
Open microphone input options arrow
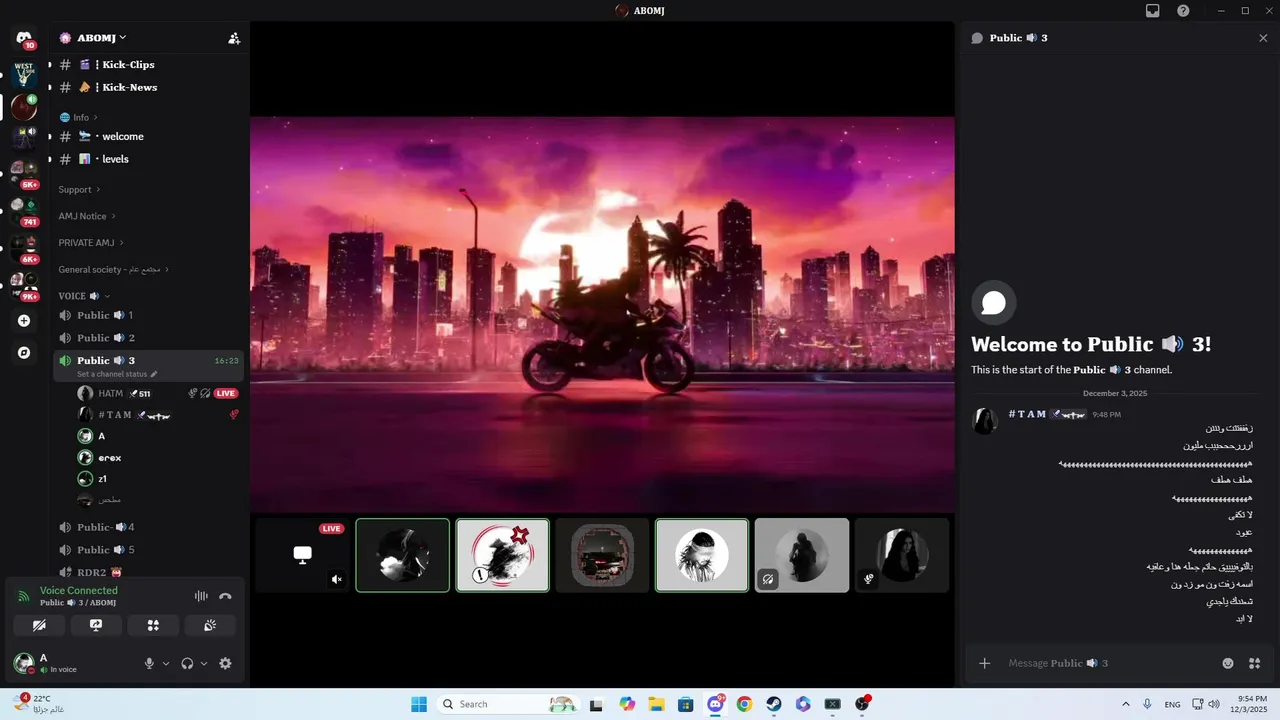pos(166,663)
